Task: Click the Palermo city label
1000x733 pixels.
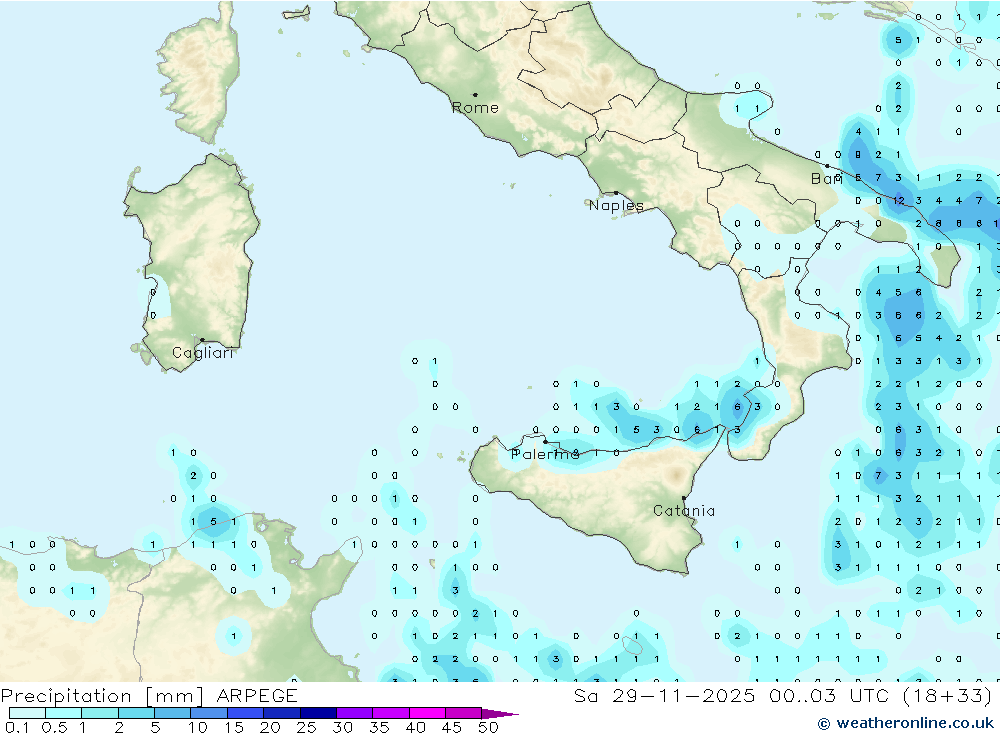Action: tap(545, 454)
